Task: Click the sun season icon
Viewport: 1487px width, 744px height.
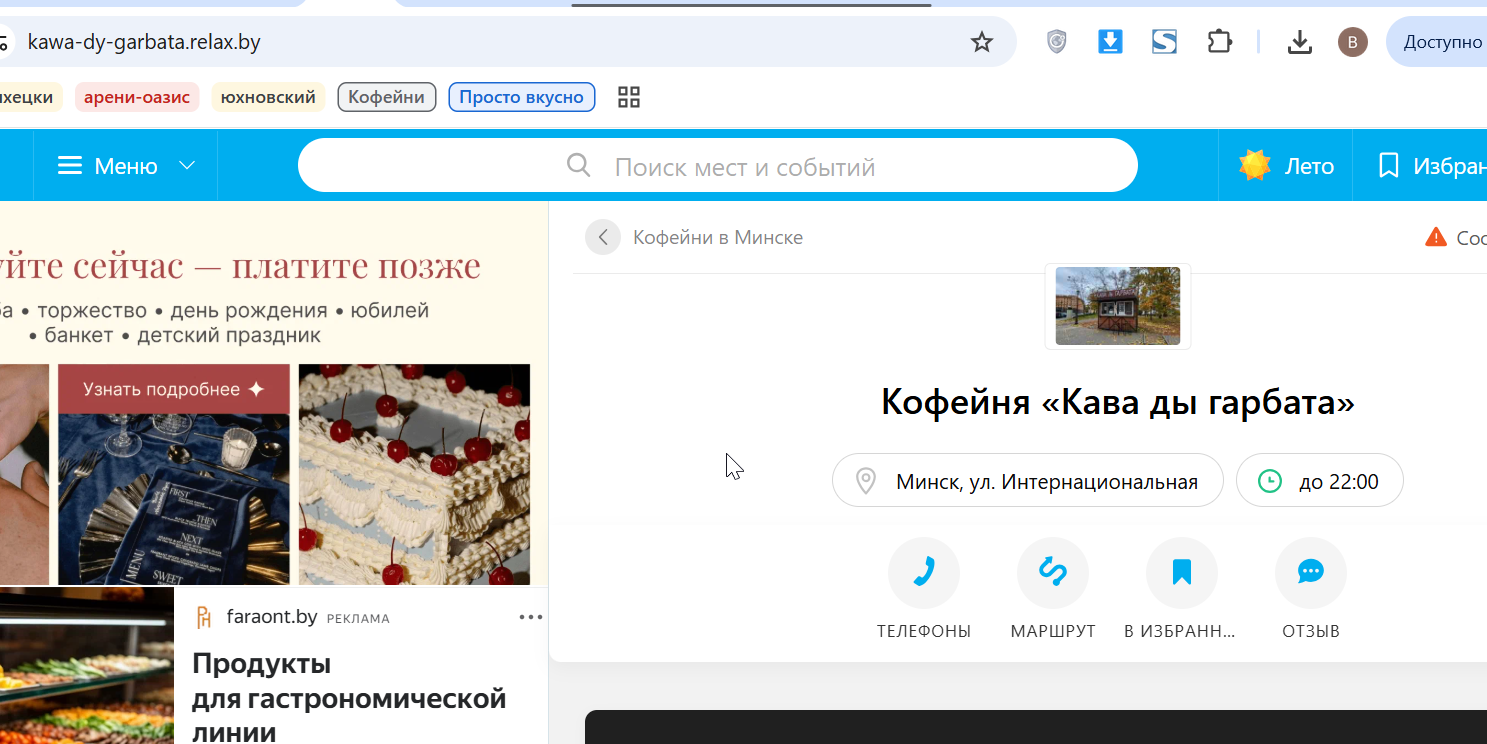Action: pyautogui.click(x=1254, y=165)
